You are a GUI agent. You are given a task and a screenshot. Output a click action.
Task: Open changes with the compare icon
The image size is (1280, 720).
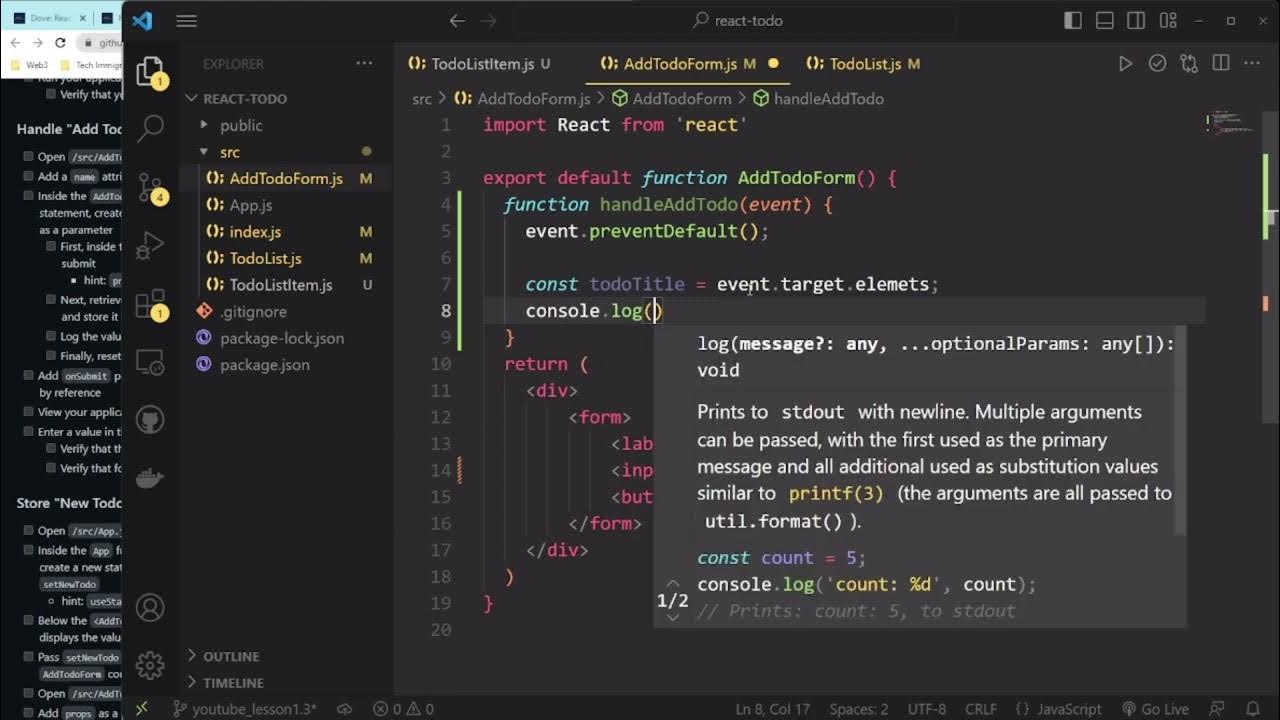click(1189, 64)
